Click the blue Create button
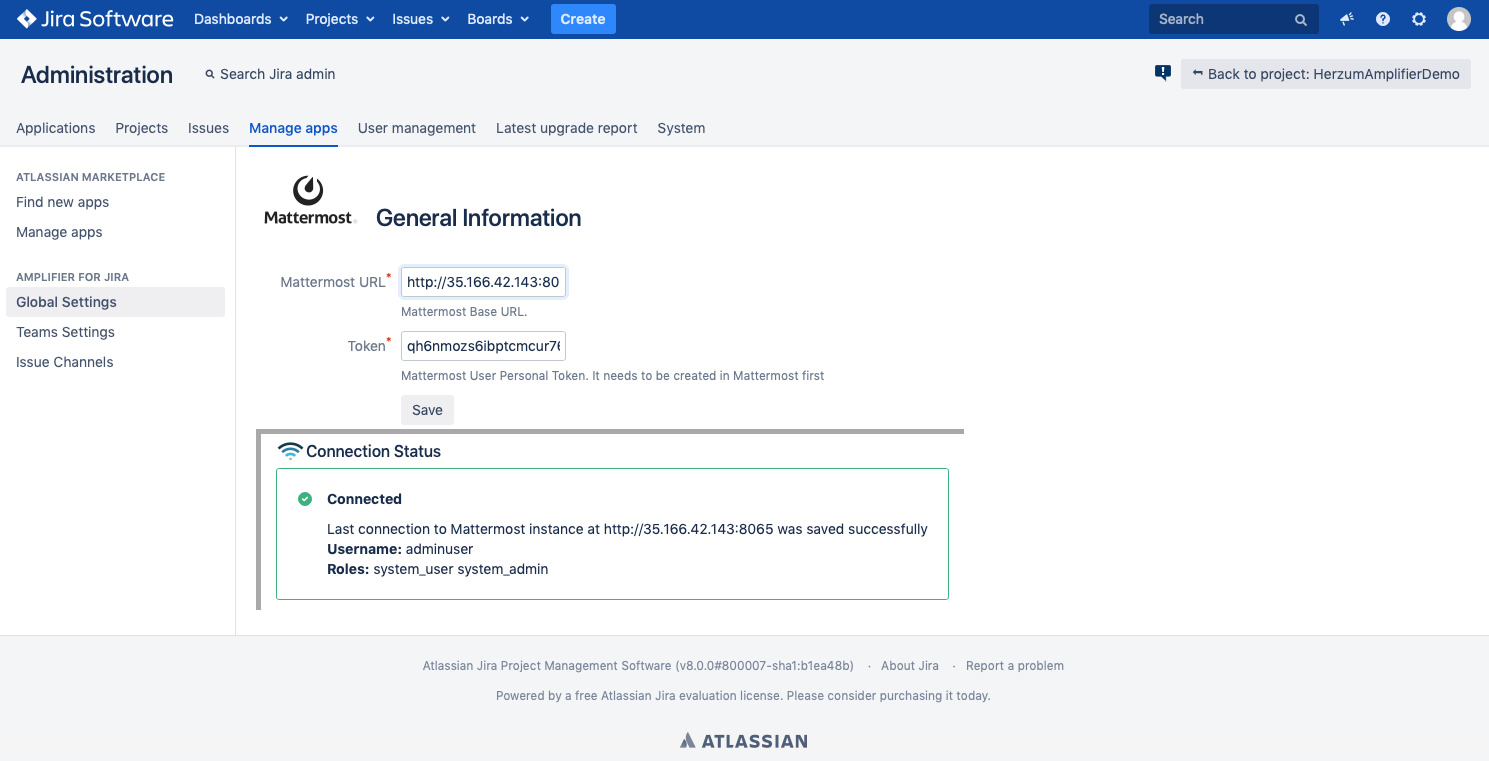Screen dimensions: 1489x761 click(x=583, y=19)
